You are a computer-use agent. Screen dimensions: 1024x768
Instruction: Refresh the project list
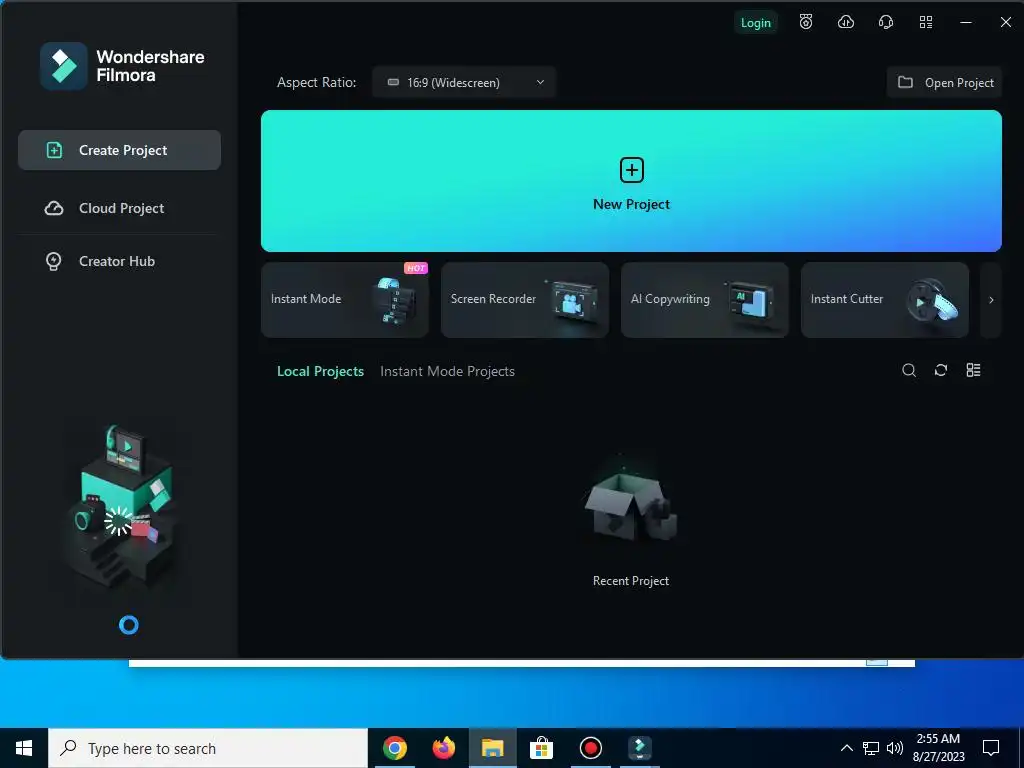[x=940, y=370]
